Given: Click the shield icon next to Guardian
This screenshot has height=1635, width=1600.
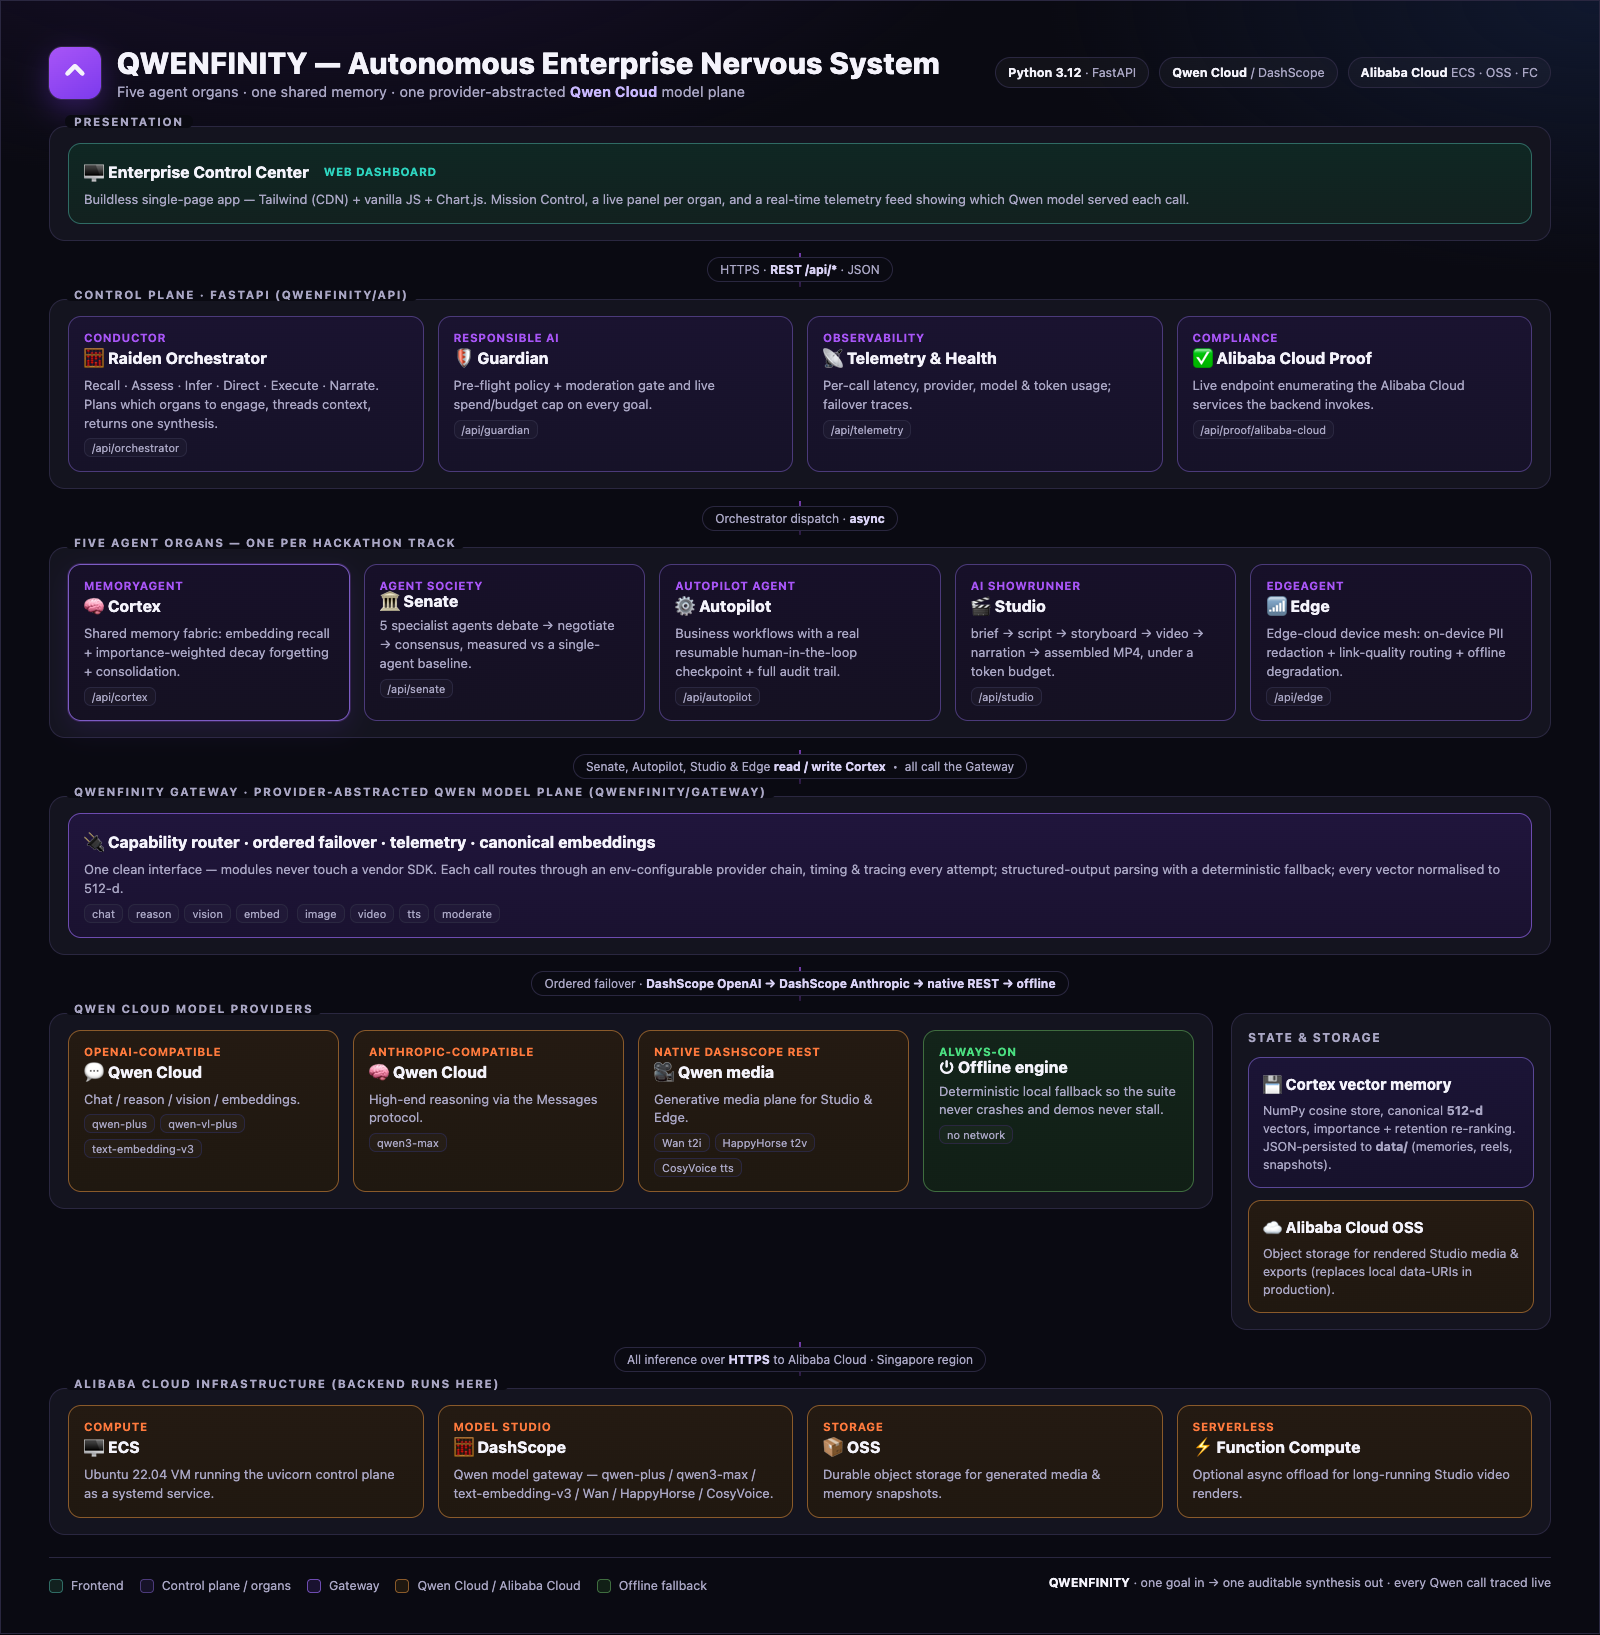Looking at the screenshot, I should [x=463, y=358].
